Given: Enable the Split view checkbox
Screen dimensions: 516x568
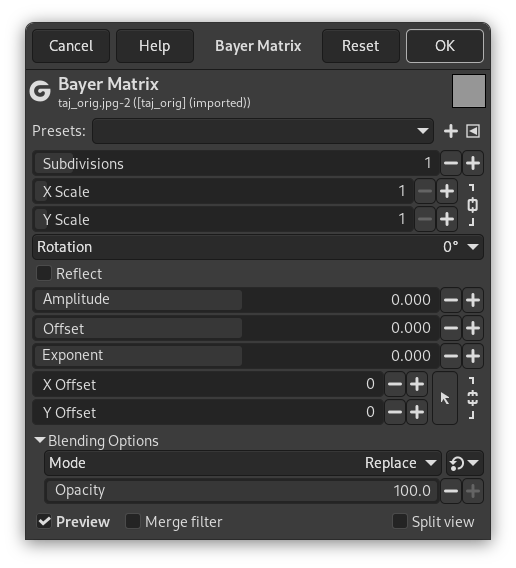Looking at the screenshot, I should coord(400,522).
